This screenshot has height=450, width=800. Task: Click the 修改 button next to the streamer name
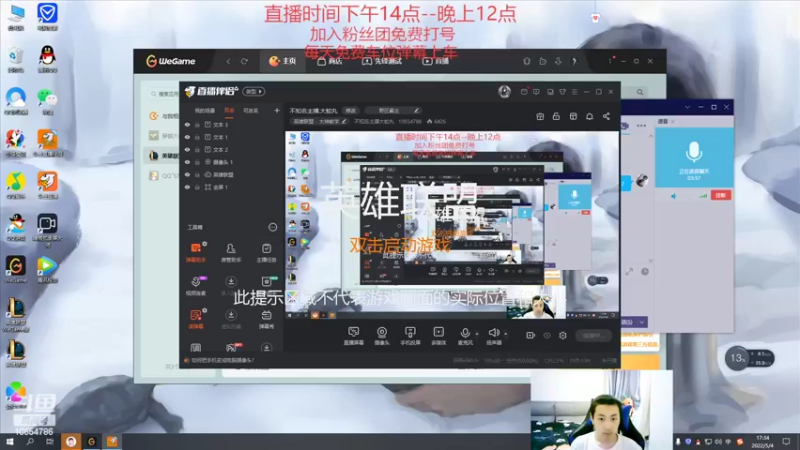point(351,110)
